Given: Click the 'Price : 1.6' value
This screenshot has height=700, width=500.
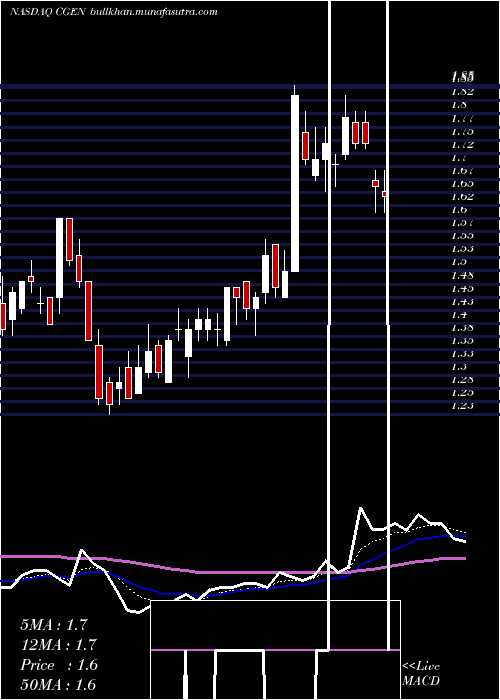Looking at the screenshot, I should click(58, 665).
